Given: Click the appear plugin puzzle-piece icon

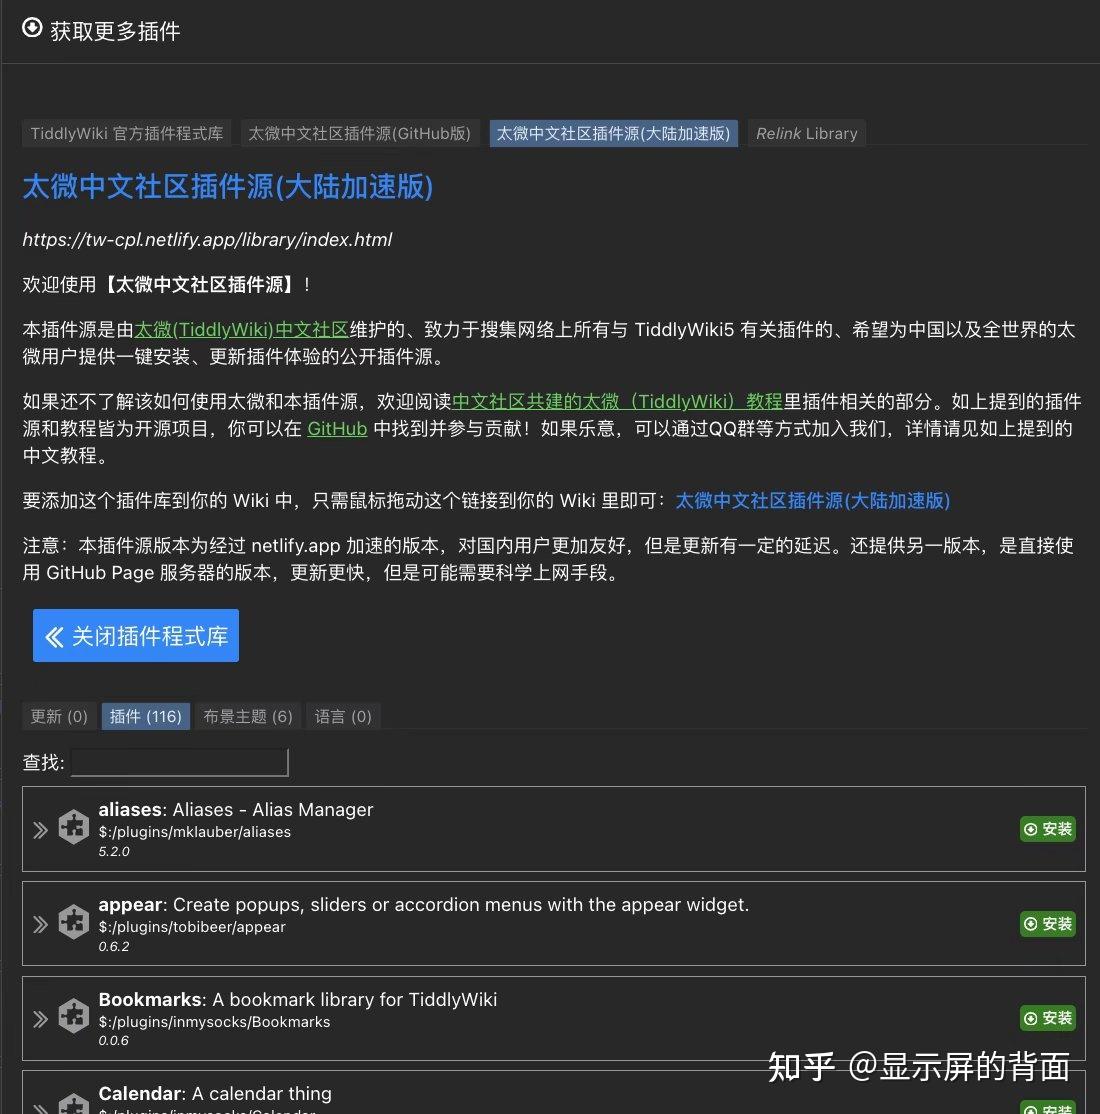Looking at the screenshot, I should click(73, 921).
